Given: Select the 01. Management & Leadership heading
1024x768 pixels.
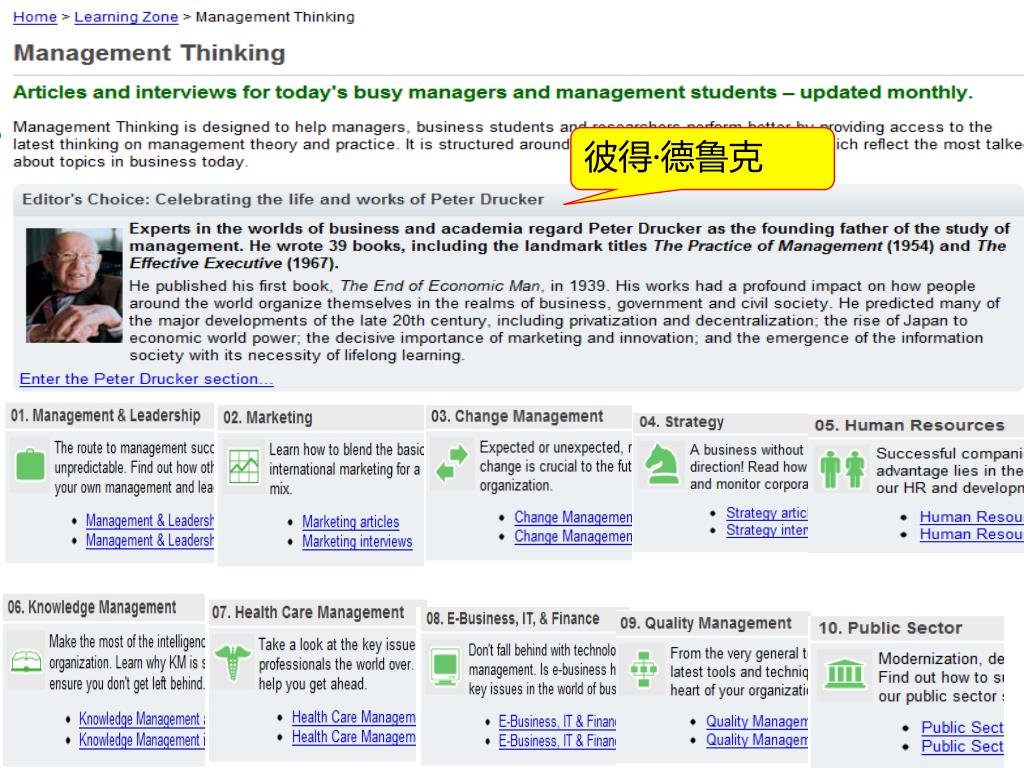Looking at the screenshot, I should click(x=105, y=415).
